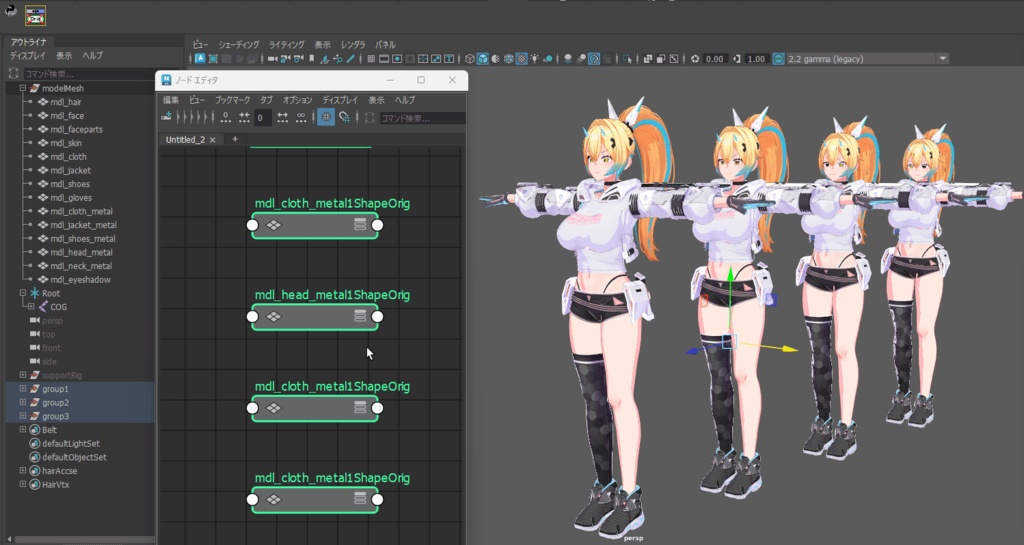Click mesh icon on mdl_head_metal1ShapeOrig node
1024x545 pixels.
(x=273, y=317)
